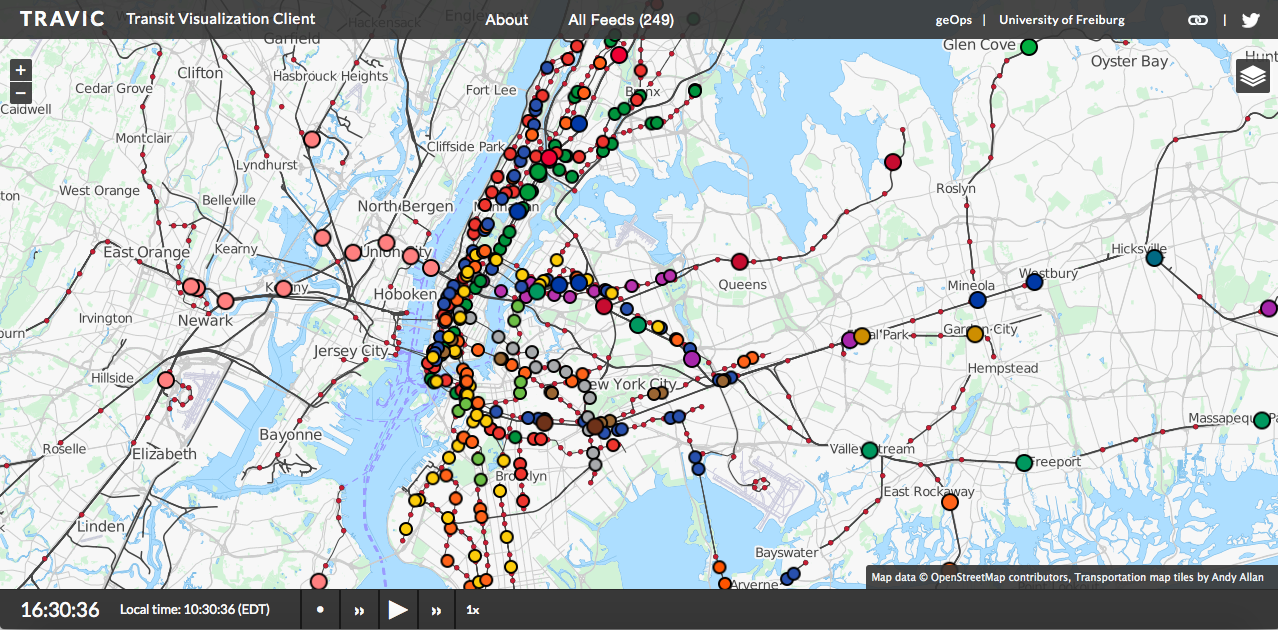Click the Bayswater map label
Image resolution: width=1278 pixels, height=630 pixels.
(786, 552)
